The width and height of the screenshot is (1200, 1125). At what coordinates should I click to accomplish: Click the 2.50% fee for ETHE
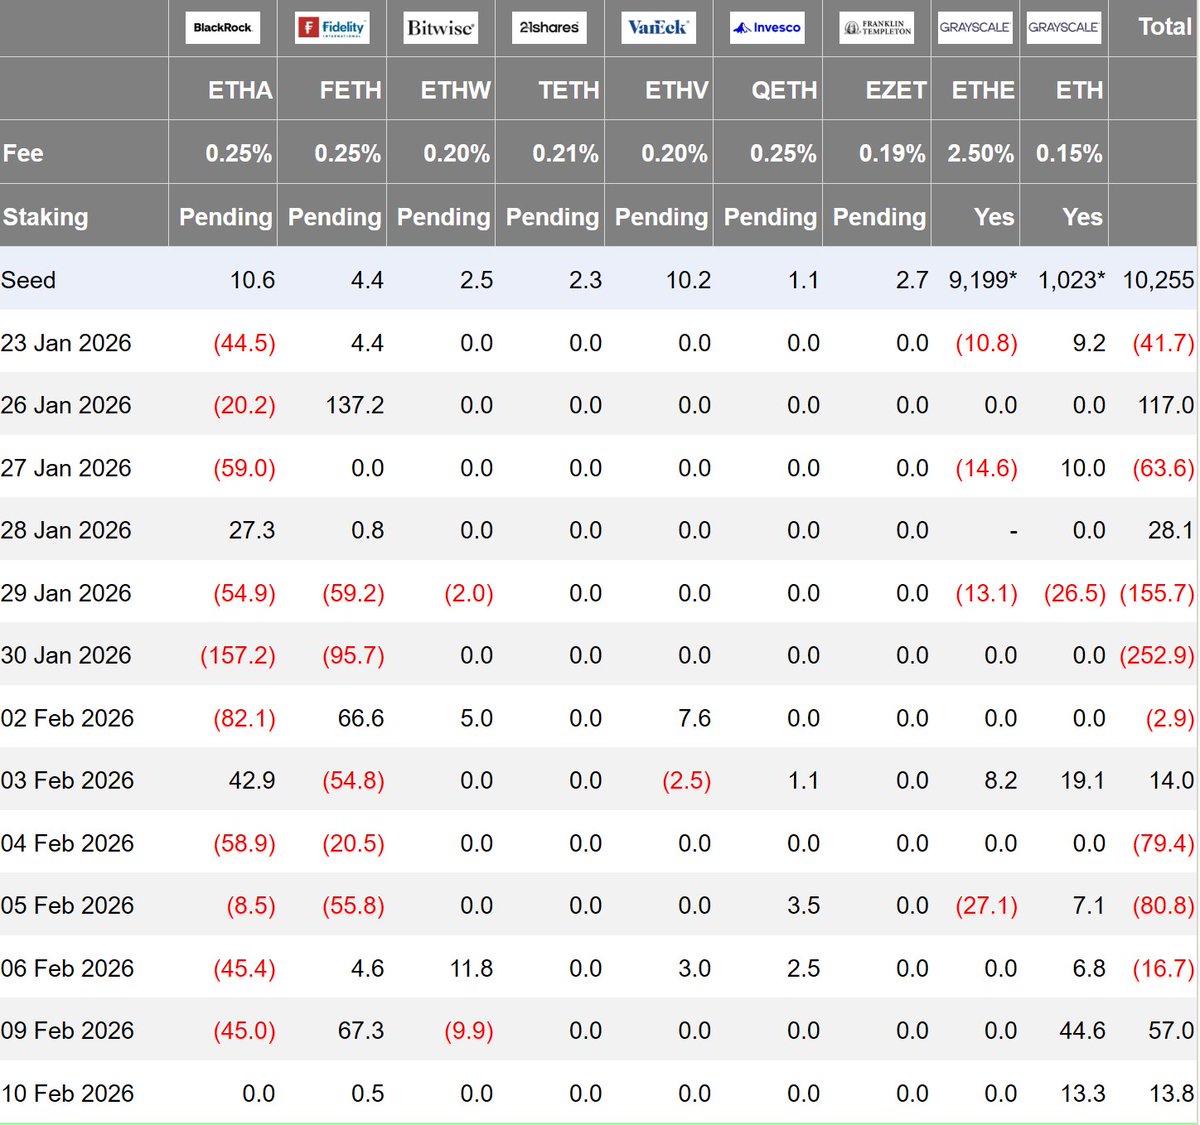click(980, 154)
